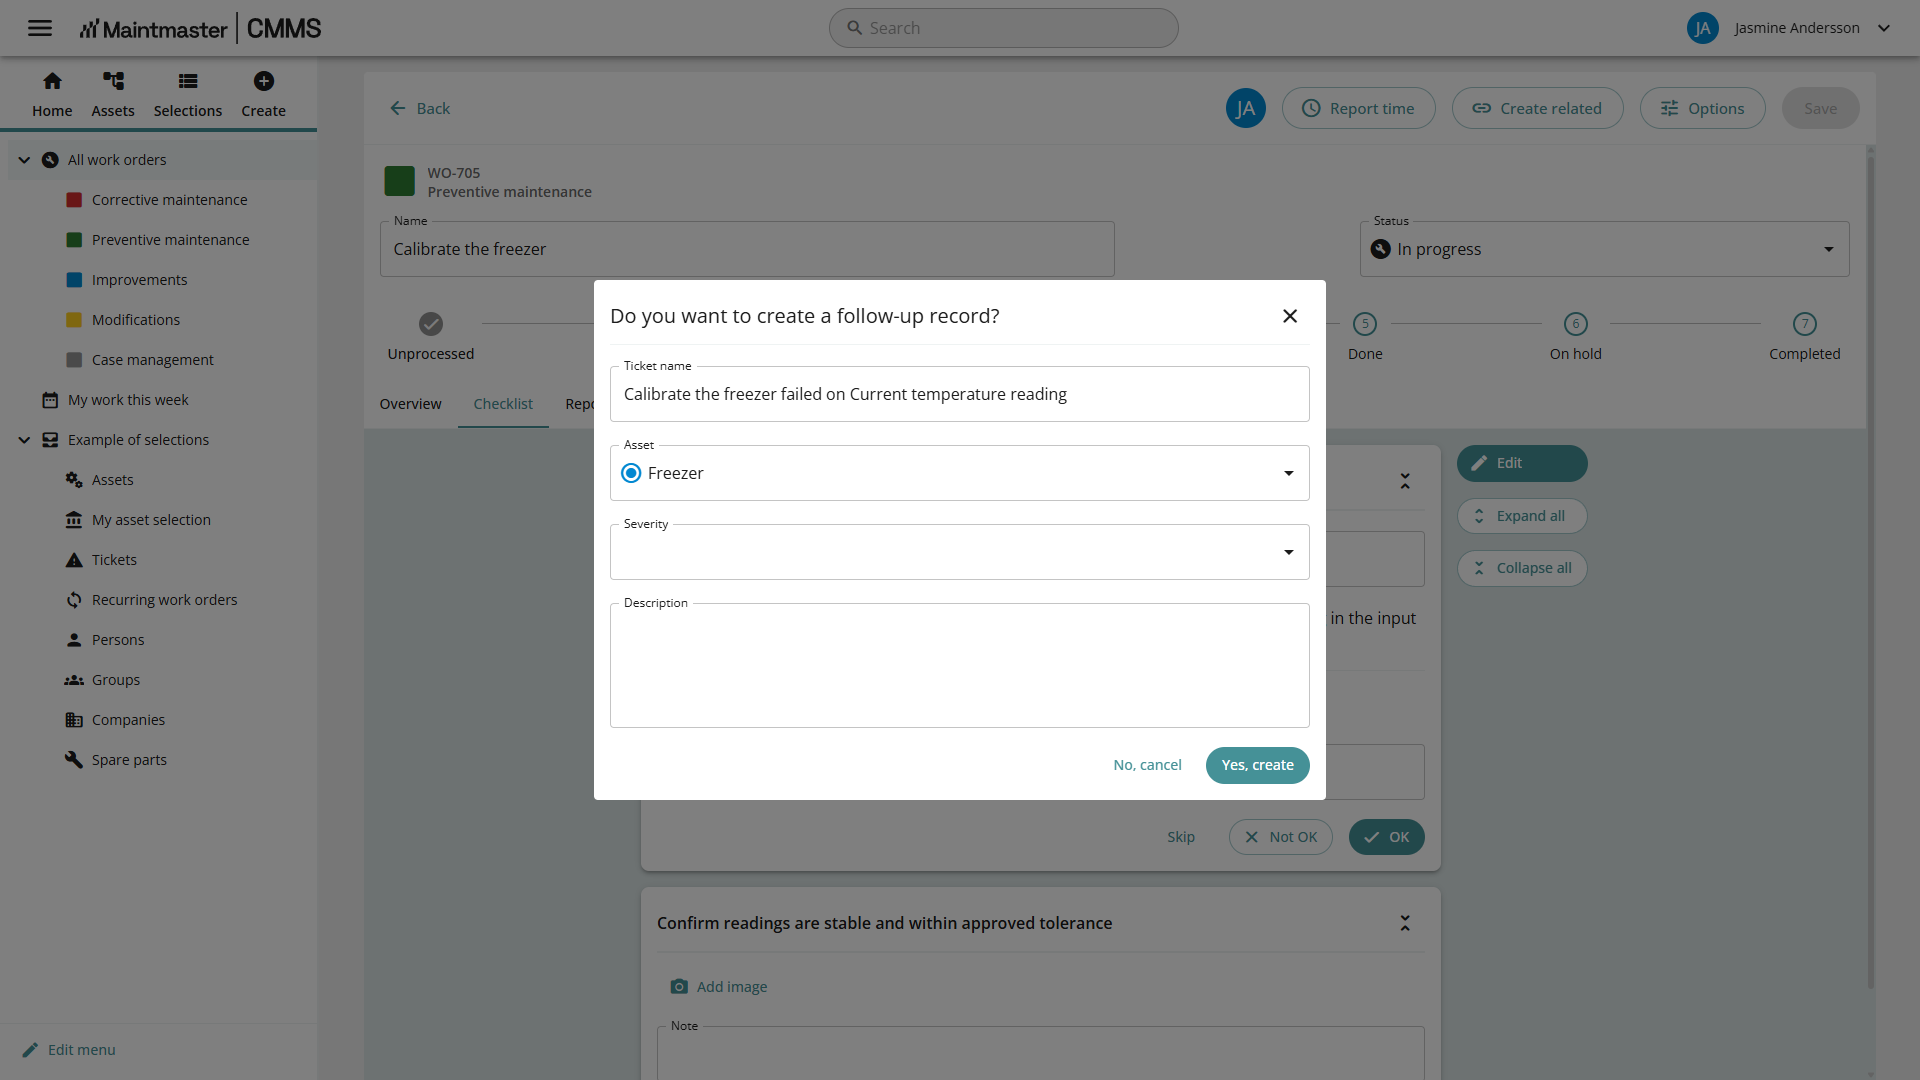Open Persons selection
Image resolution: width=1920 pixels, height=1080 pixels.
pyautogui.click(x=118, y=640)
